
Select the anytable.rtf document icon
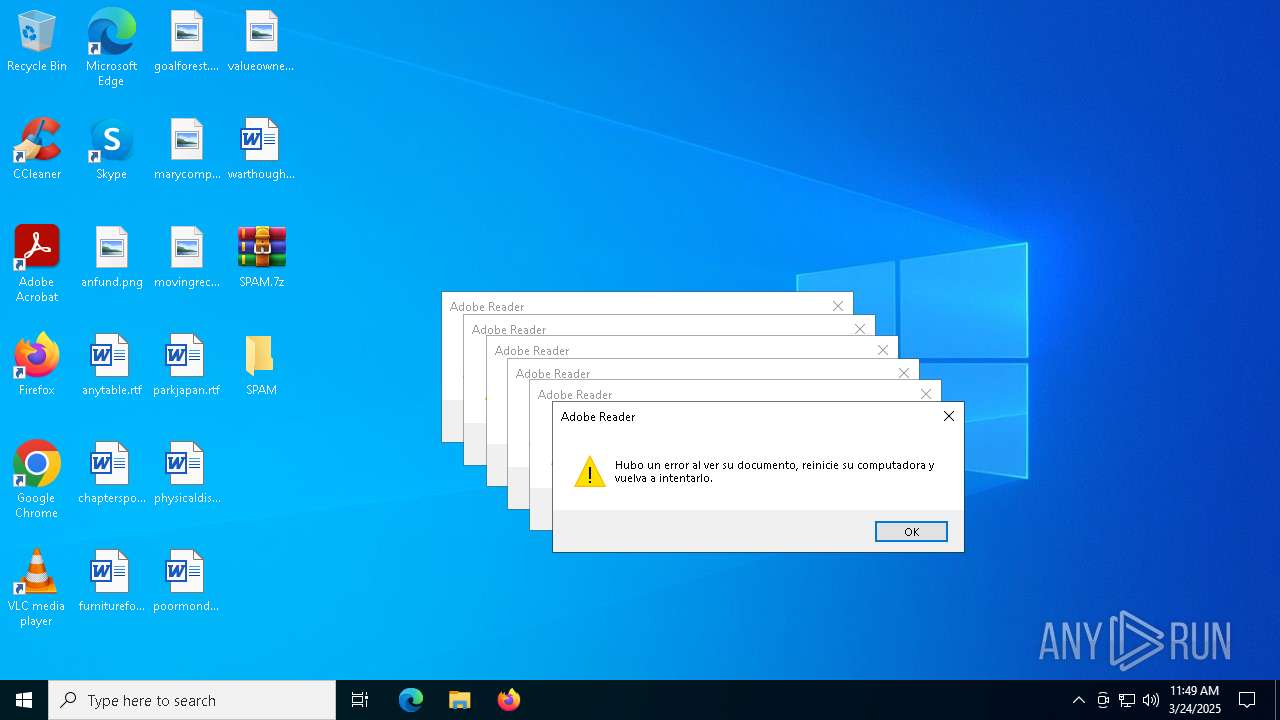click(x=111, y=366)
